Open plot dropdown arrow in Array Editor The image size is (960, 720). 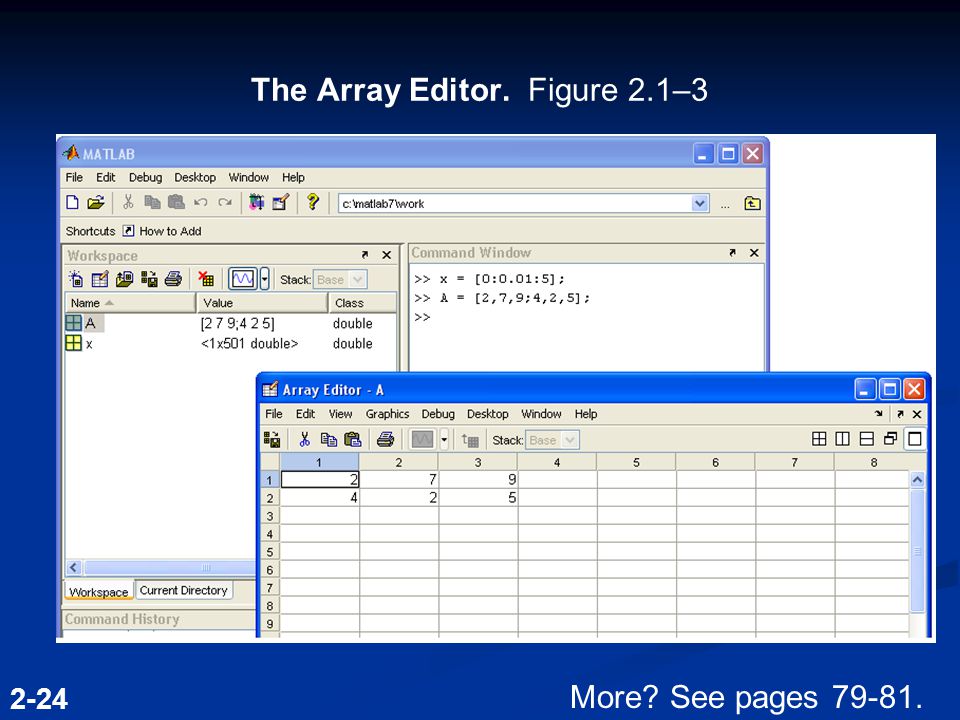(444, 439)
